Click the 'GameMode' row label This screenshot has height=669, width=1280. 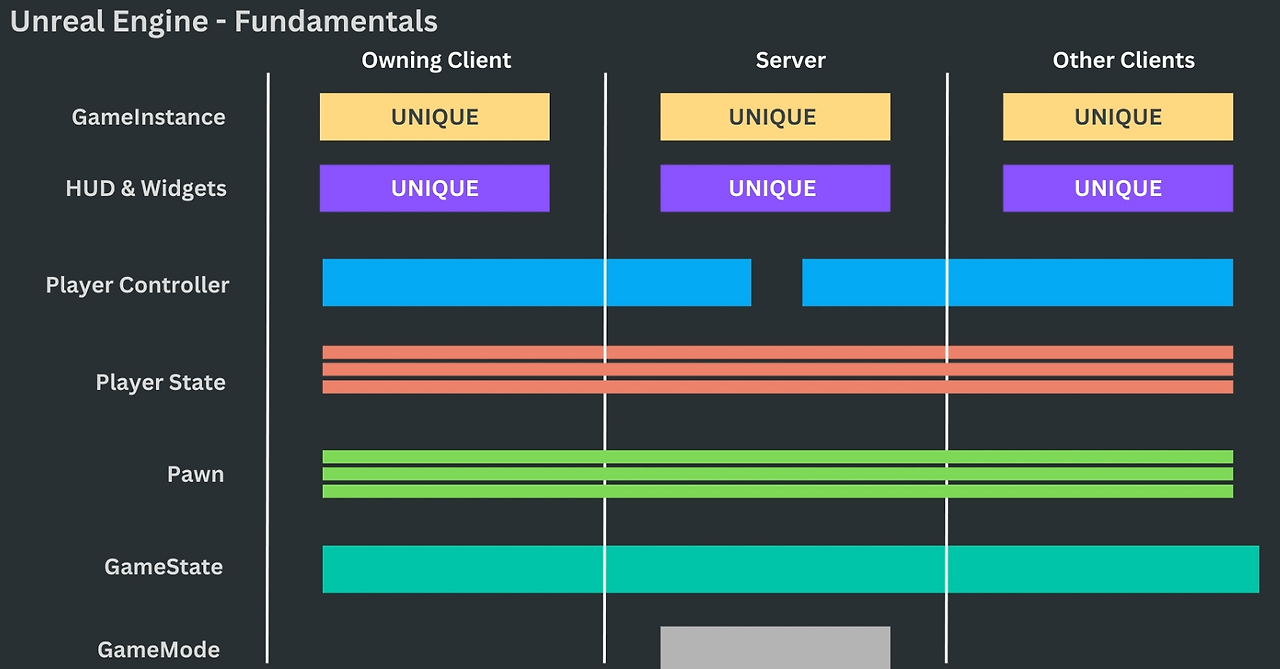pyautogui.click(x=158, y=650)
